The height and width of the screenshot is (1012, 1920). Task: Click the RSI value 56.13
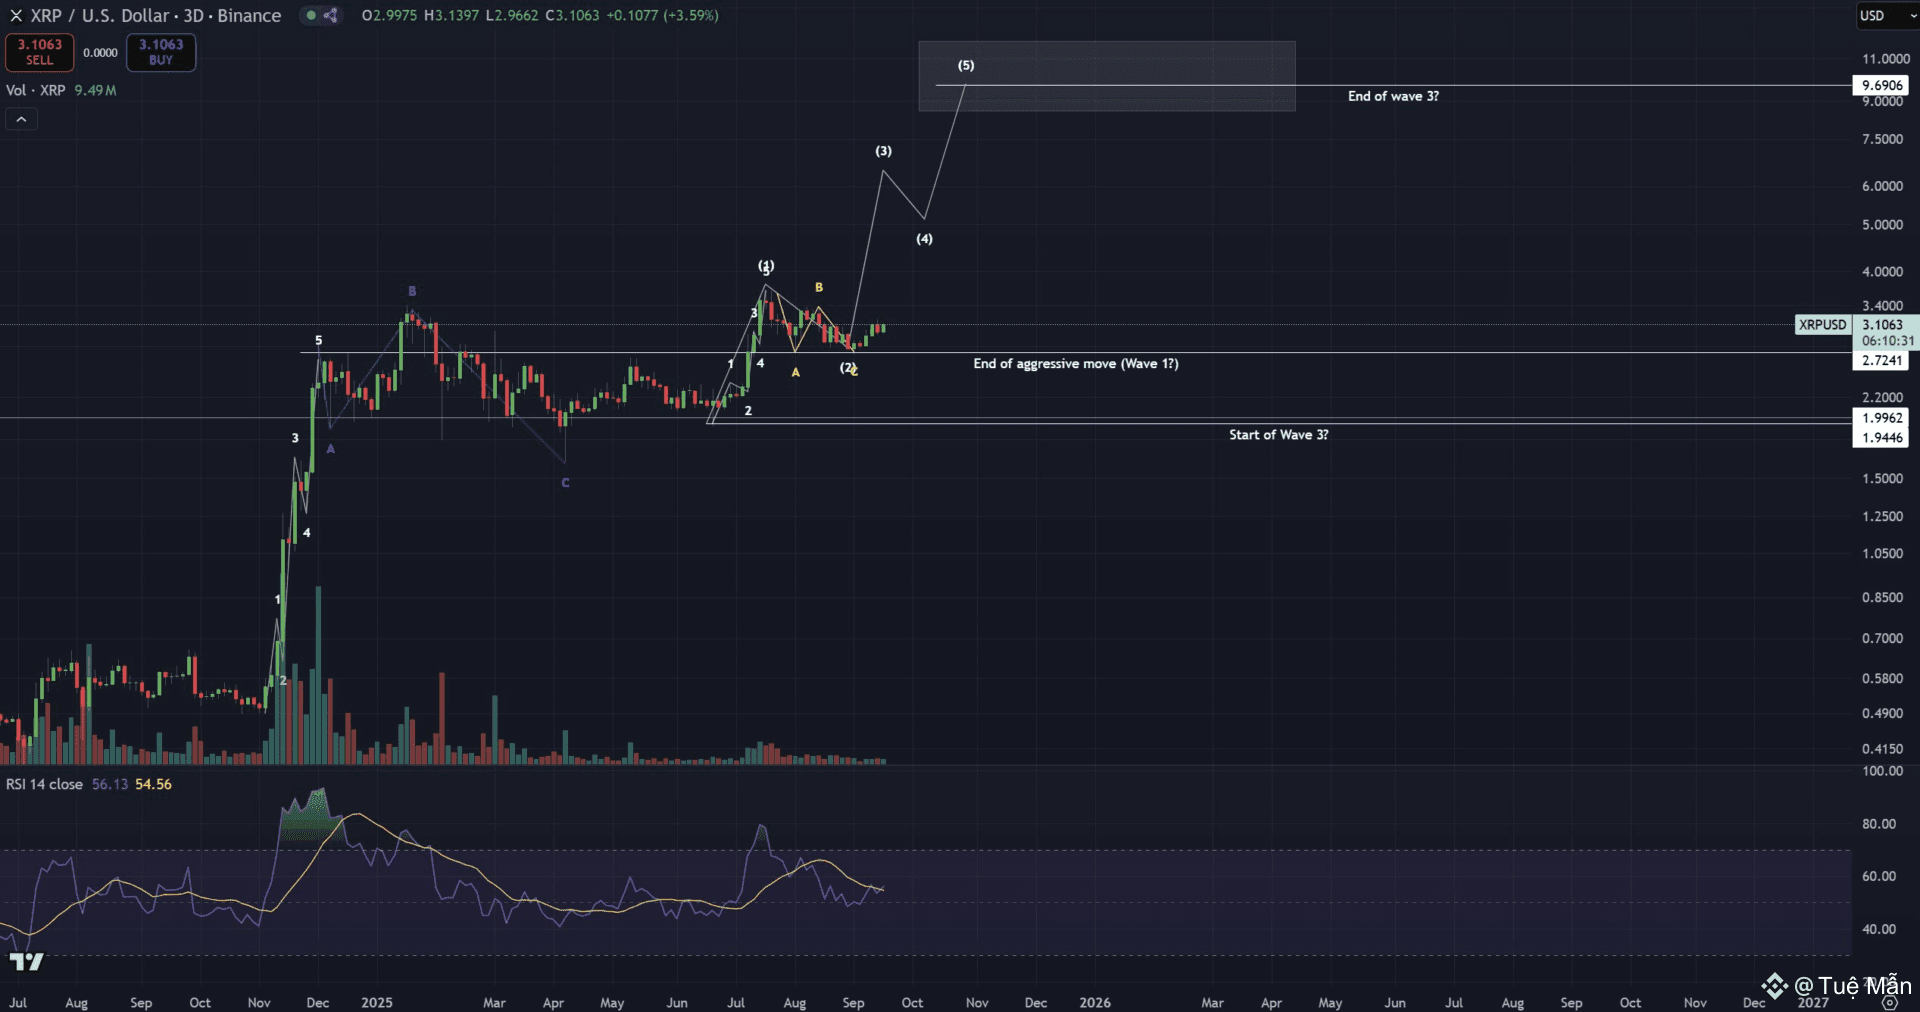click(x=110, y=784)
